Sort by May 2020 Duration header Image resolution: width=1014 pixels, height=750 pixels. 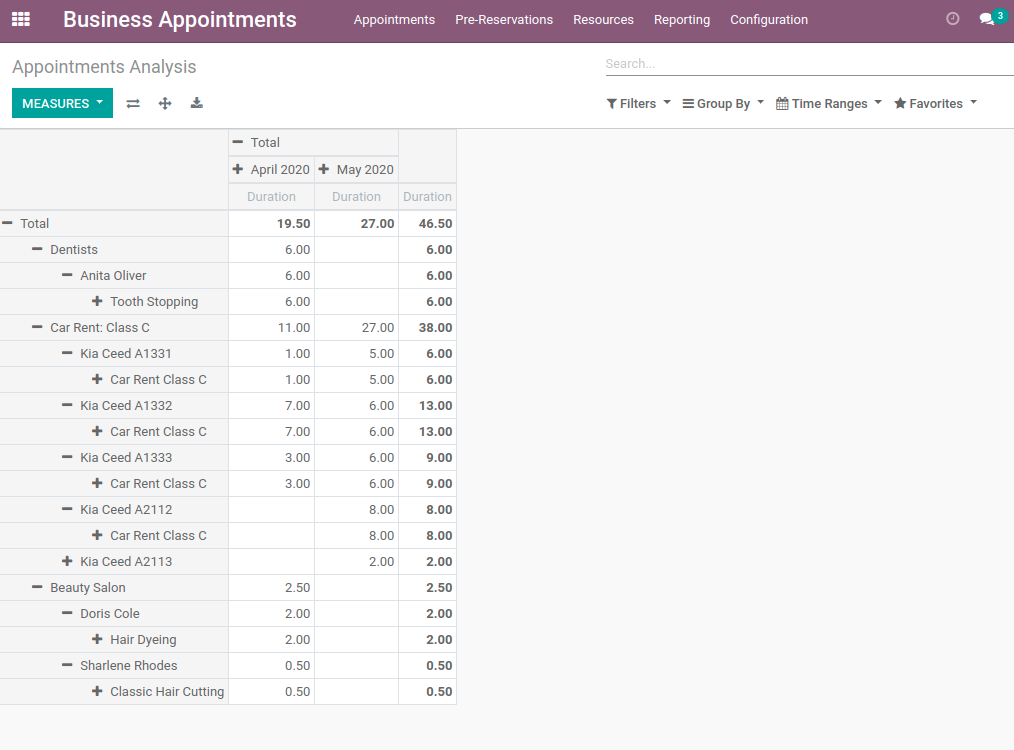pyautogui.click(x=356, y=197)
